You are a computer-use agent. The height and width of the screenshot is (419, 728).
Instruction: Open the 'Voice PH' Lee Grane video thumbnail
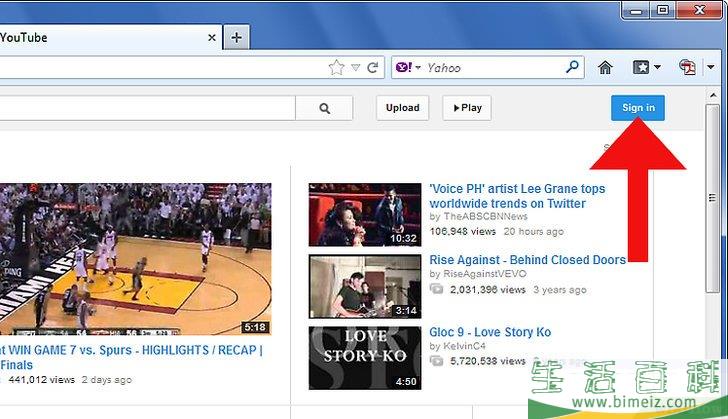(365, 215)
